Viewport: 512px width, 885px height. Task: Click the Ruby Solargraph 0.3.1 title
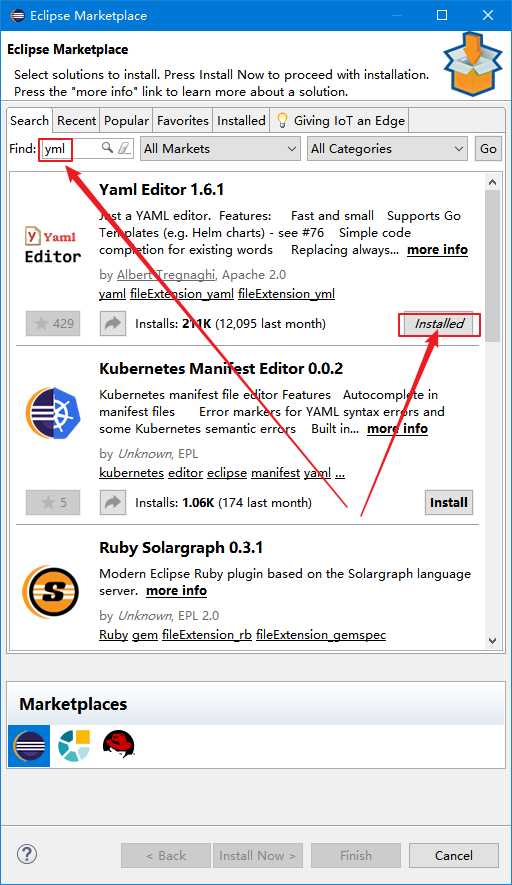[181, 547]
